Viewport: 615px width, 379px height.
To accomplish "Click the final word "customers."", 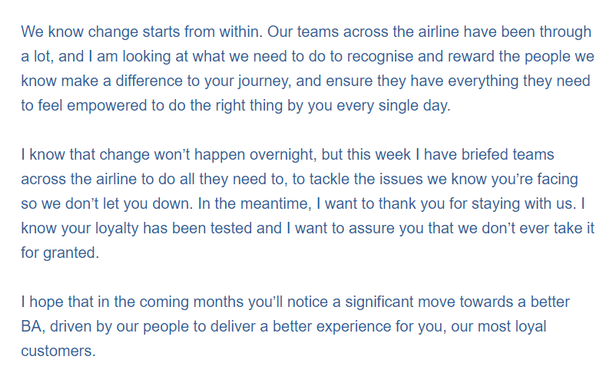I will click(58, 351).
